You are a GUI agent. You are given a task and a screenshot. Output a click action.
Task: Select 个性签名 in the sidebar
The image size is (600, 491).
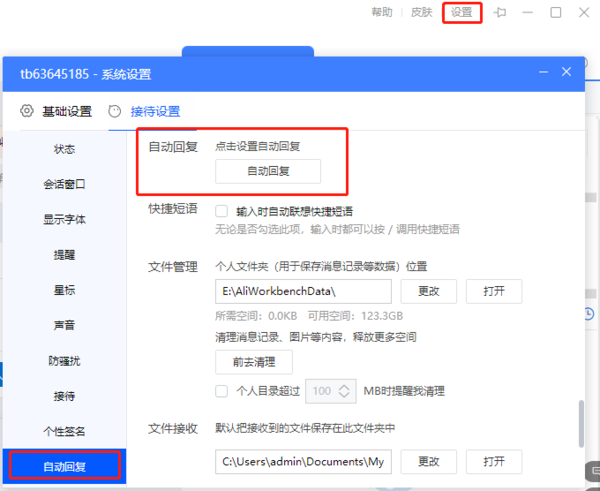[x=64, y=431]
